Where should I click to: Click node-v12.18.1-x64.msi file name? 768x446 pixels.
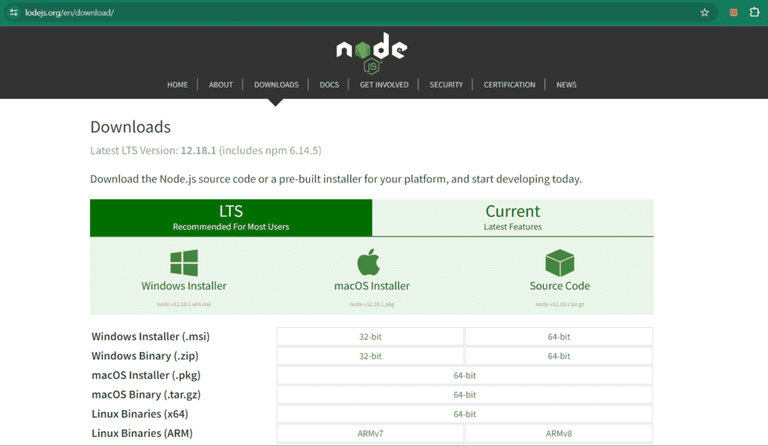tap(184, 304)
